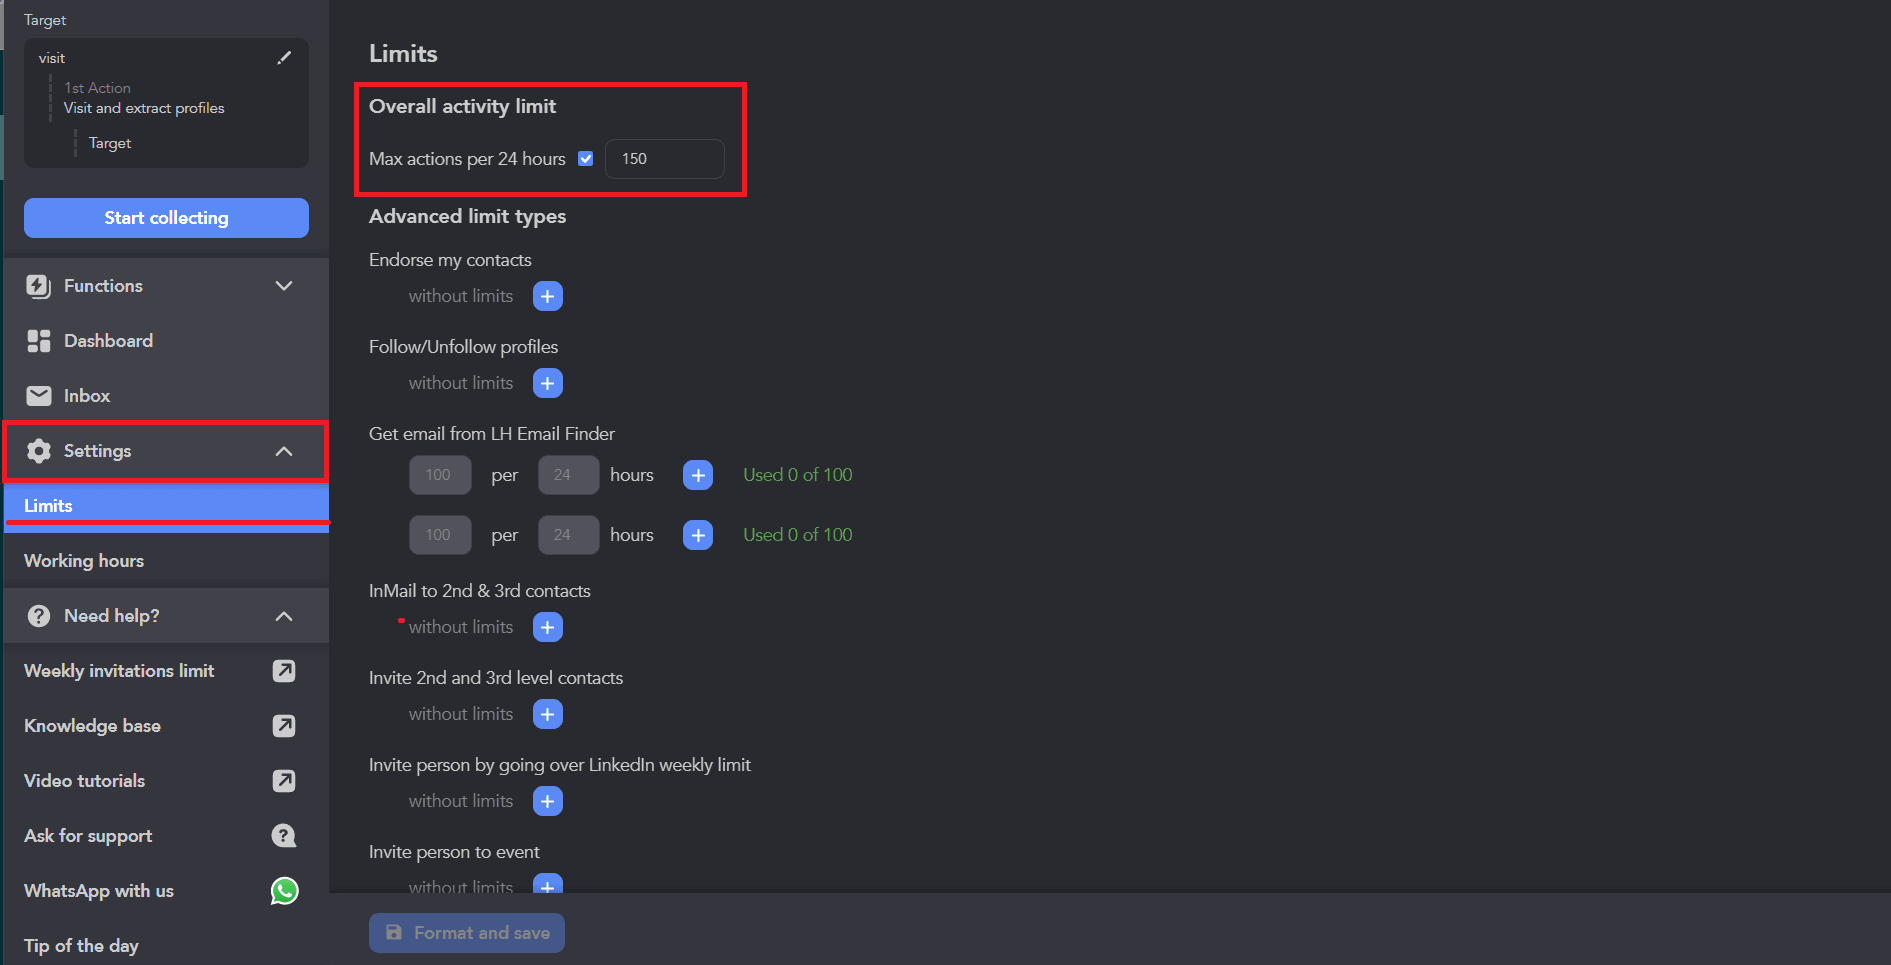Select Working hours under Settings

(84, 561)
